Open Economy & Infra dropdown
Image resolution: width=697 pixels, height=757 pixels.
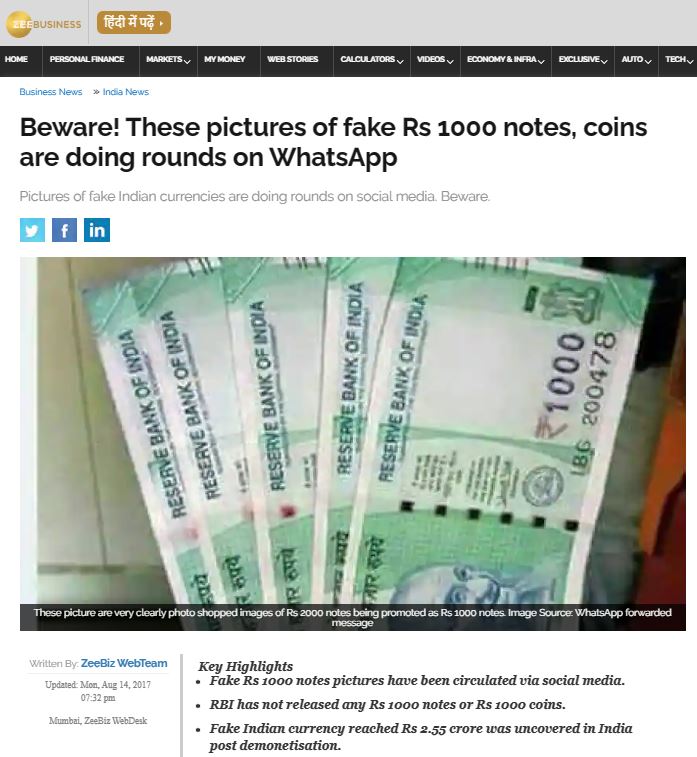(505, 59)
